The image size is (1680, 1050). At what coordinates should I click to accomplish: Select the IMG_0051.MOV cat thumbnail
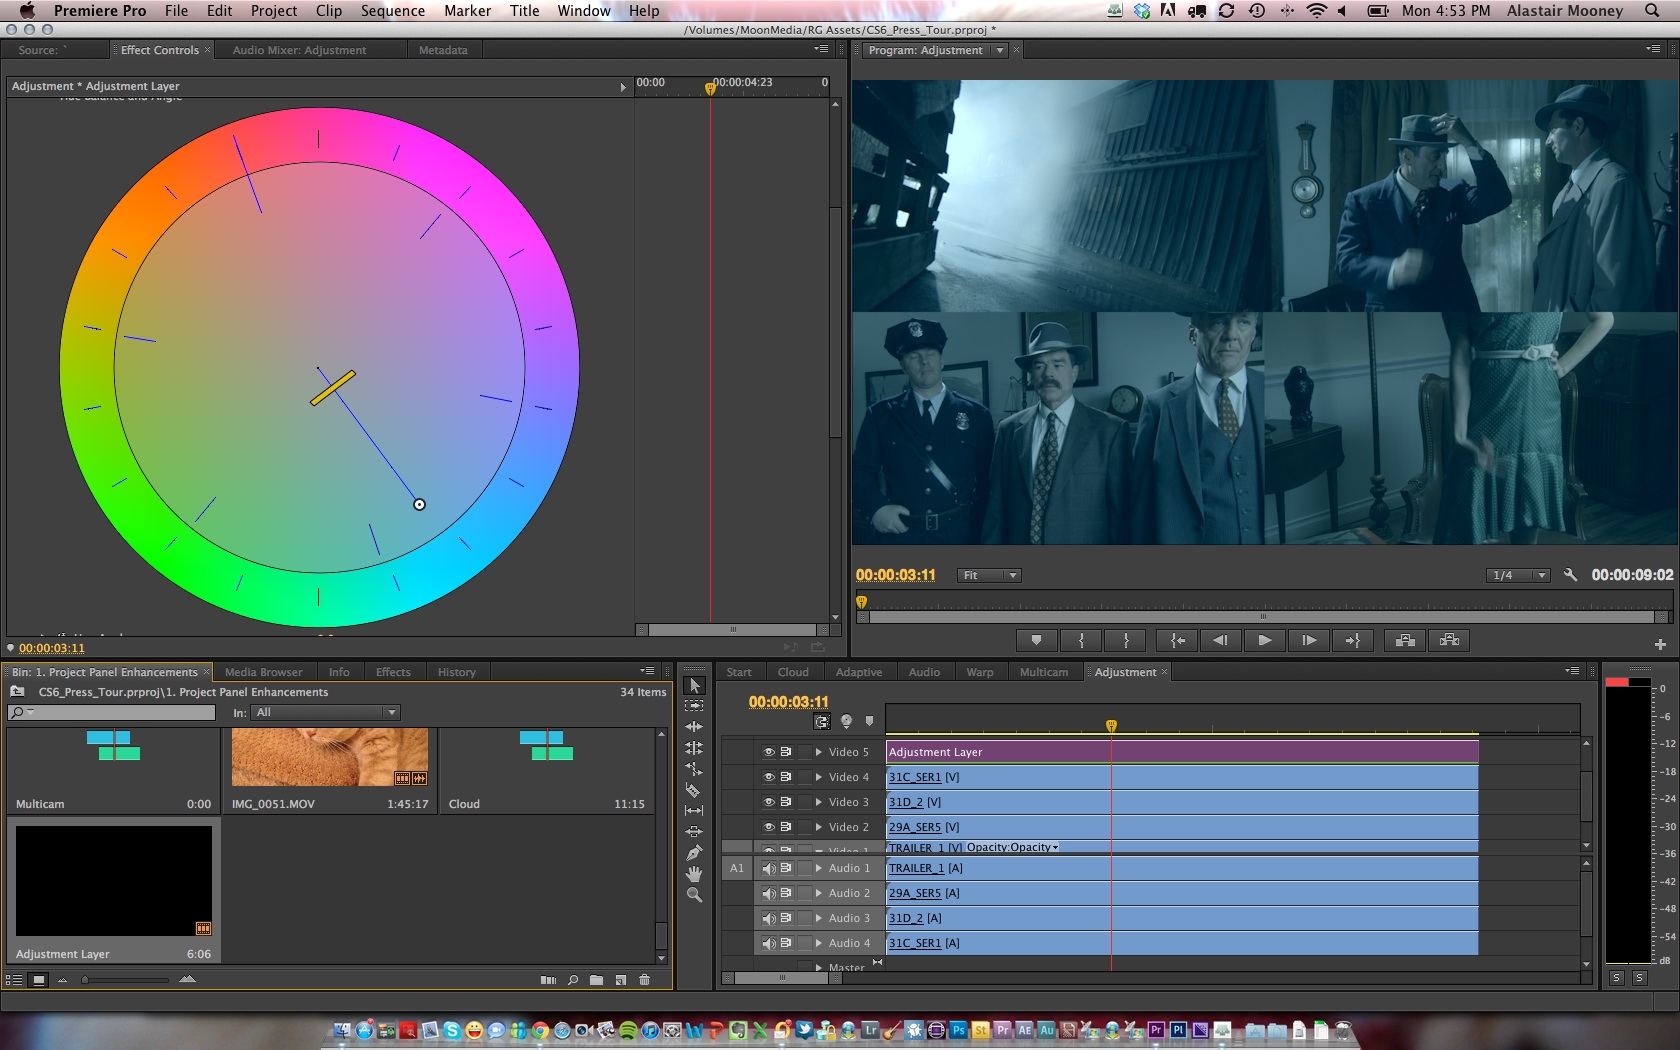pyautogui.click(x=329, y=757)
